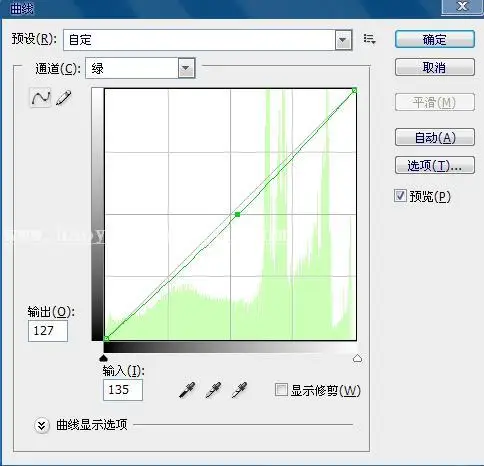Toggle the 预览(P) preview checkbox

point(400,196)
